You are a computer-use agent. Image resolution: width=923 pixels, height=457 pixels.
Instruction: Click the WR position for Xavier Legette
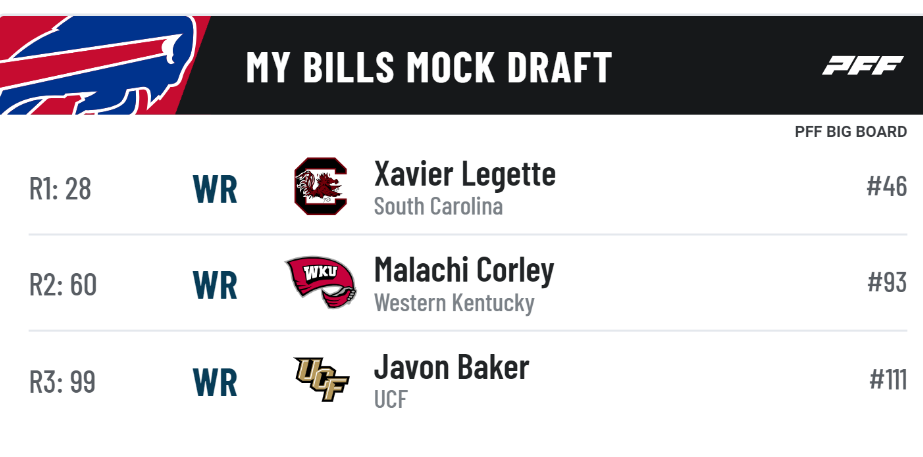(215, 190)
